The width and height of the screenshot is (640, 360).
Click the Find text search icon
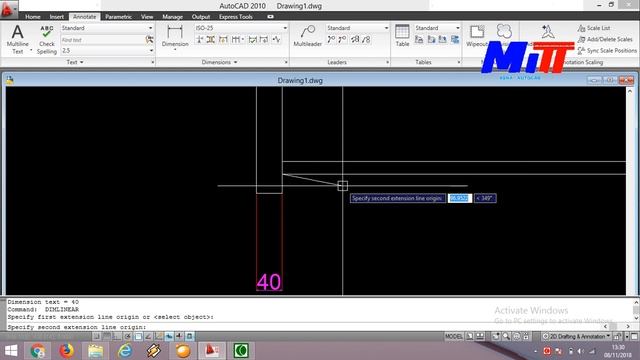(149, 40)
